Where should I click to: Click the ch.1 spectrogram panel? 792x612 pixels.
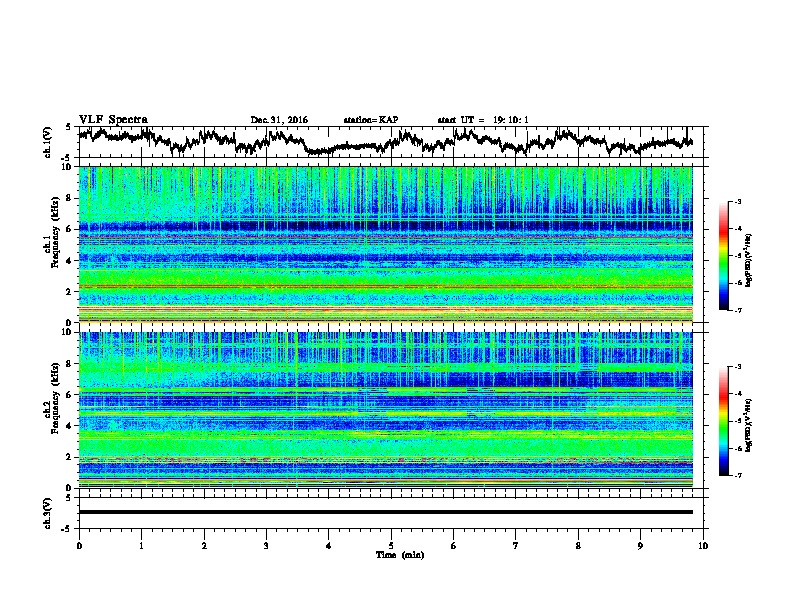[385, 244]
